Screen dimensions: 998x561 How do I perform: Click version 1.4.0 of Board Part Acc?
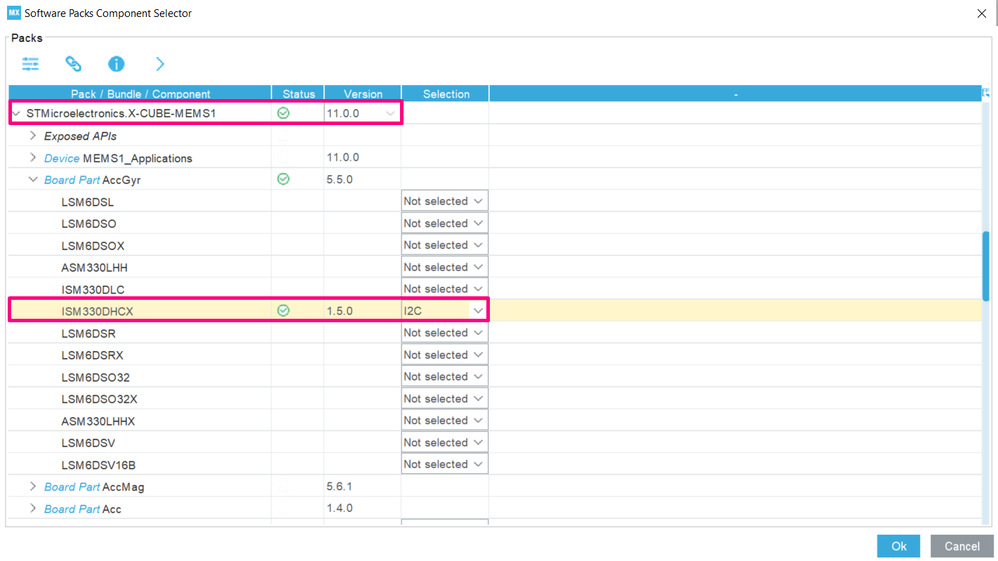339,508
